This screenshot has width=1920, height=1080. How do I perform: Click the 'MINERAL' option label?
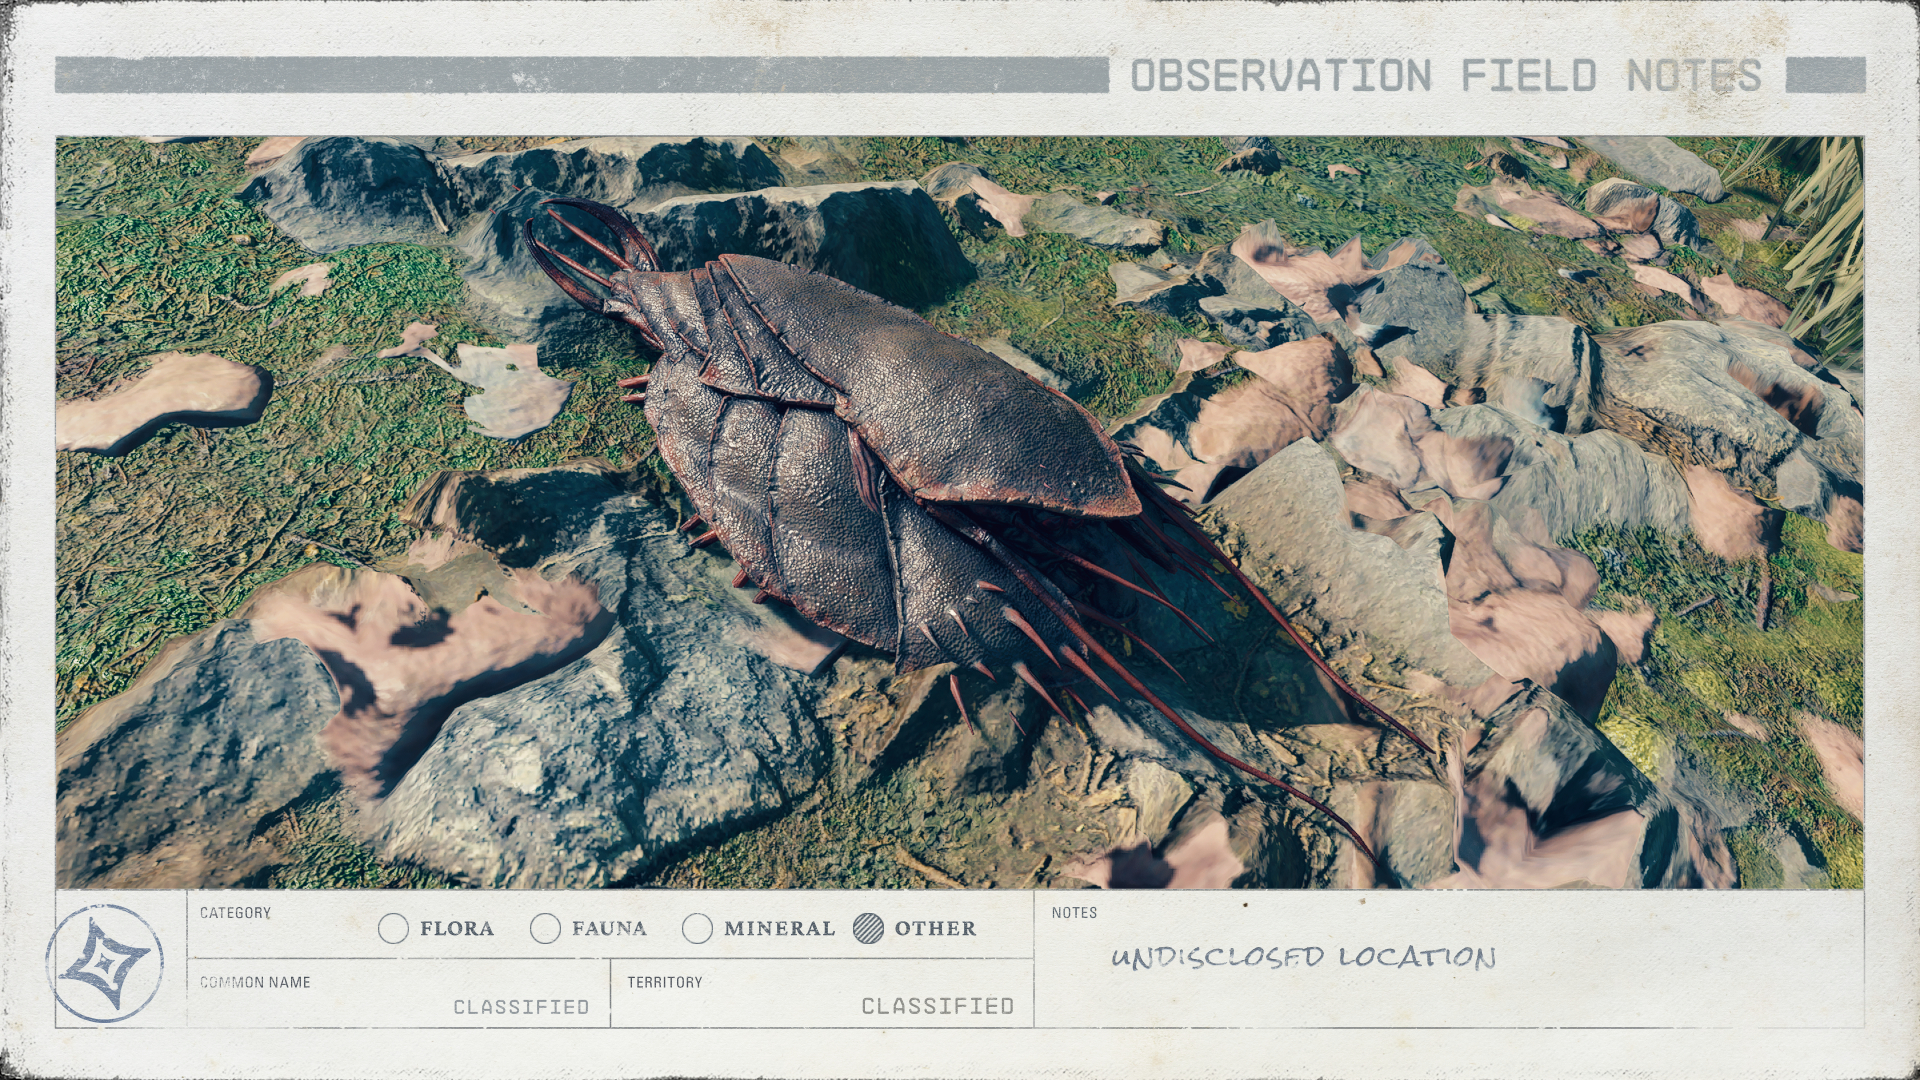point(780,928)
